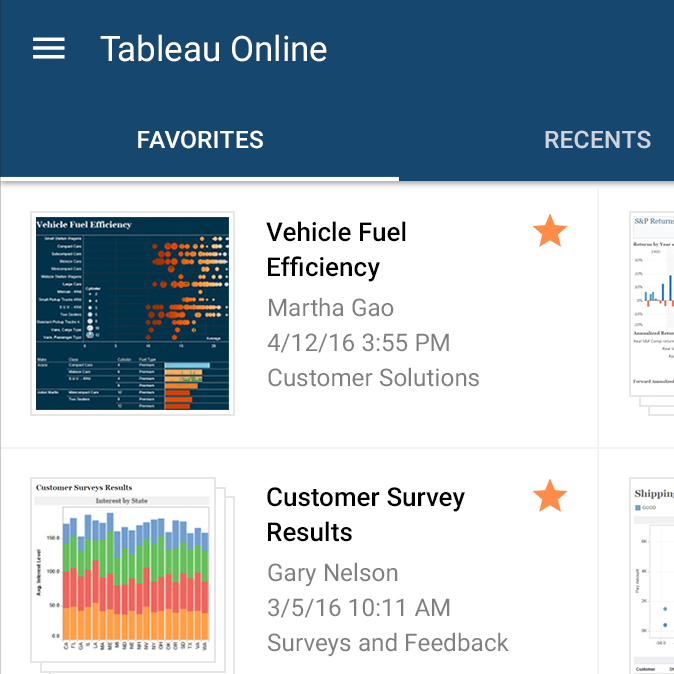Click the 3/5/16 10:11 AM timestamp

point(358,608)
